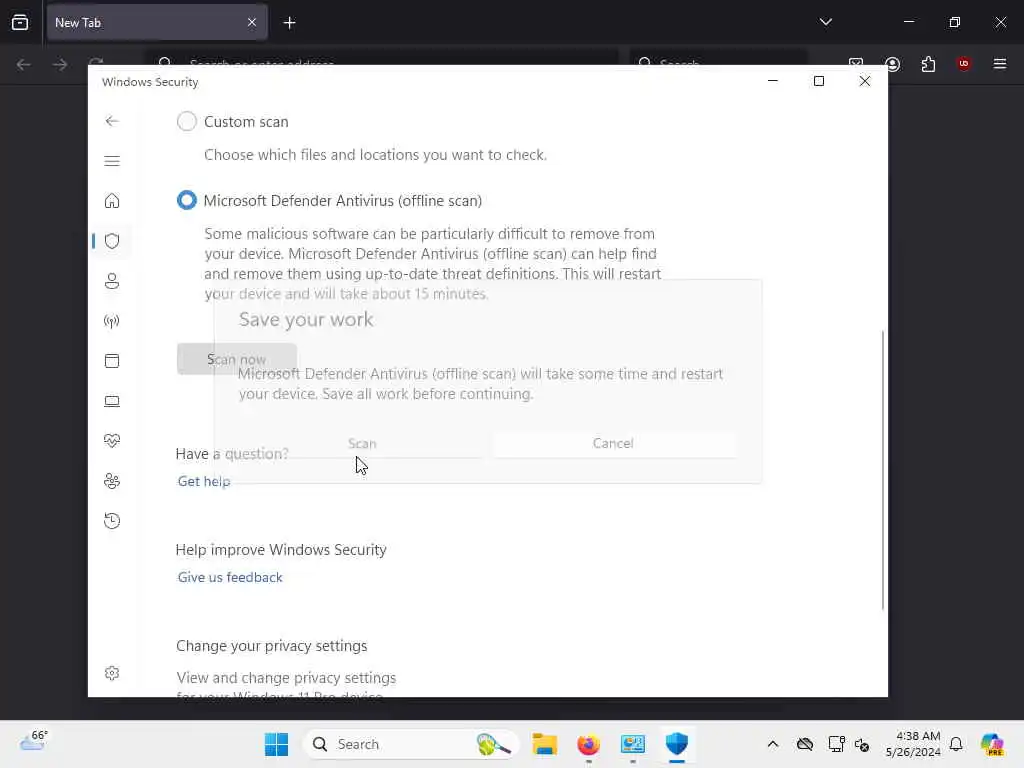Select the New Tab browser tab
The width and height of the screenshot is (1024, 768).
tap(157, 23)
